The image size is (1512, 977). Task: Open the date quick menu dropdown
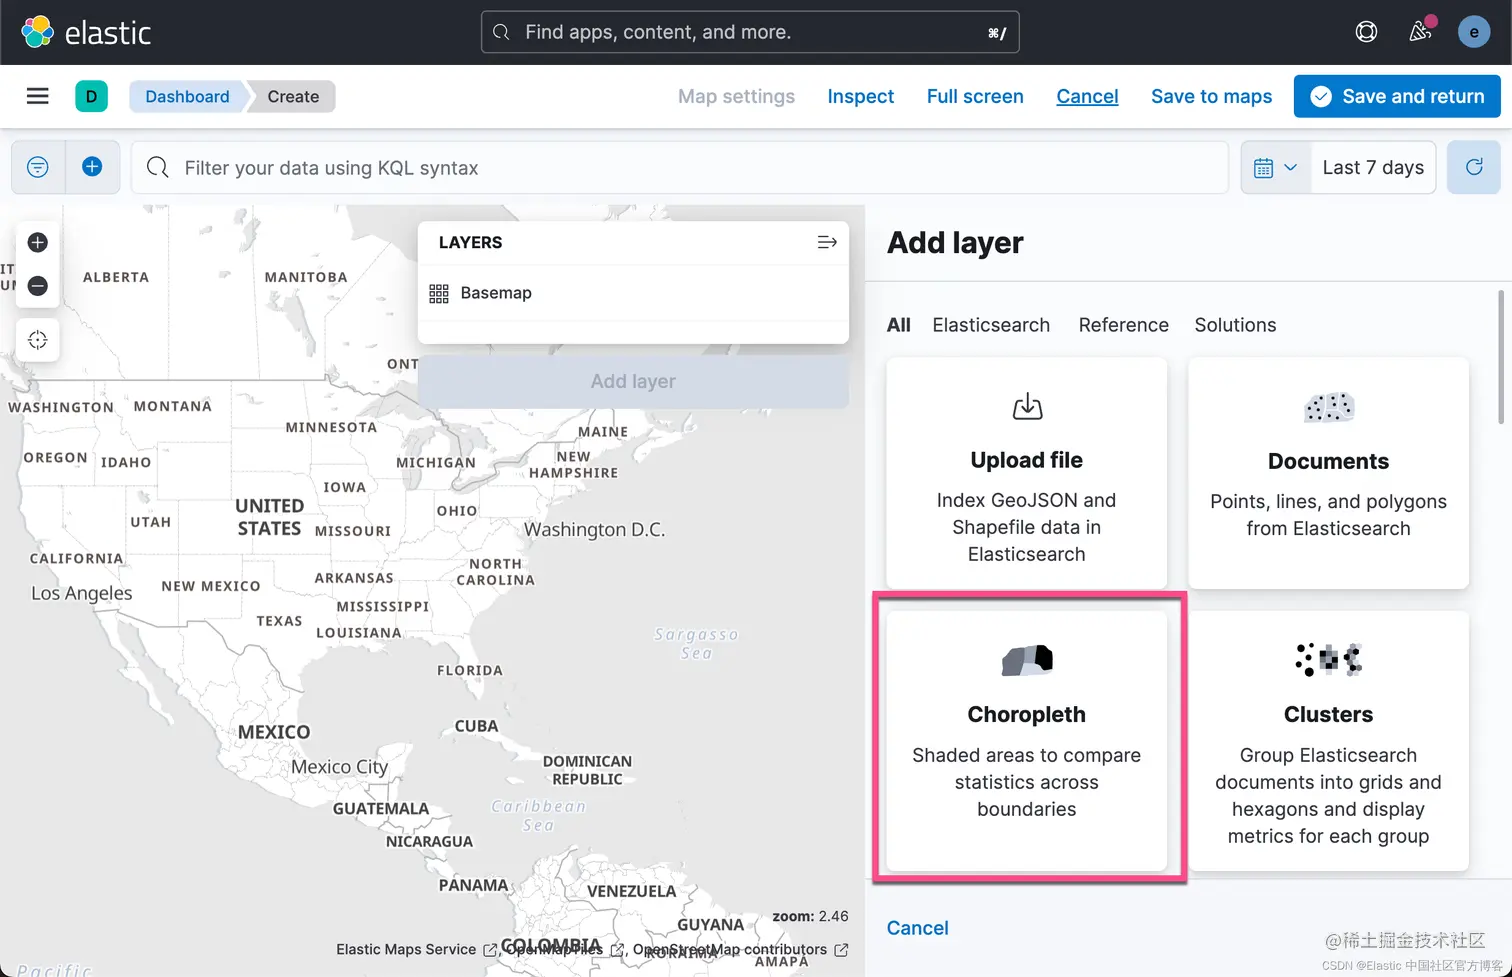[x=1276, y=167]
